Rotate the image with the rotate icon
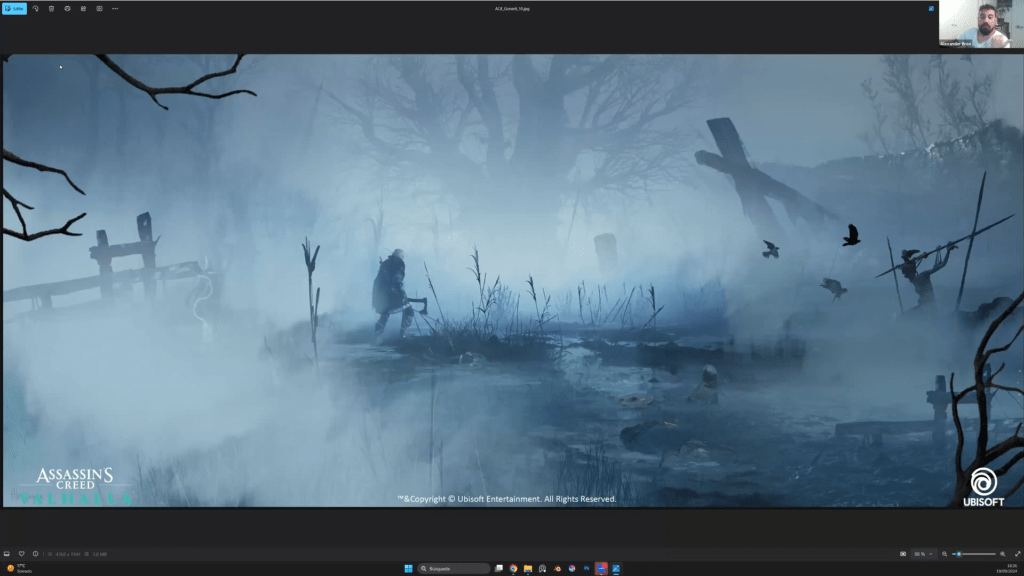1024x576 pixels. coord(36,8)
